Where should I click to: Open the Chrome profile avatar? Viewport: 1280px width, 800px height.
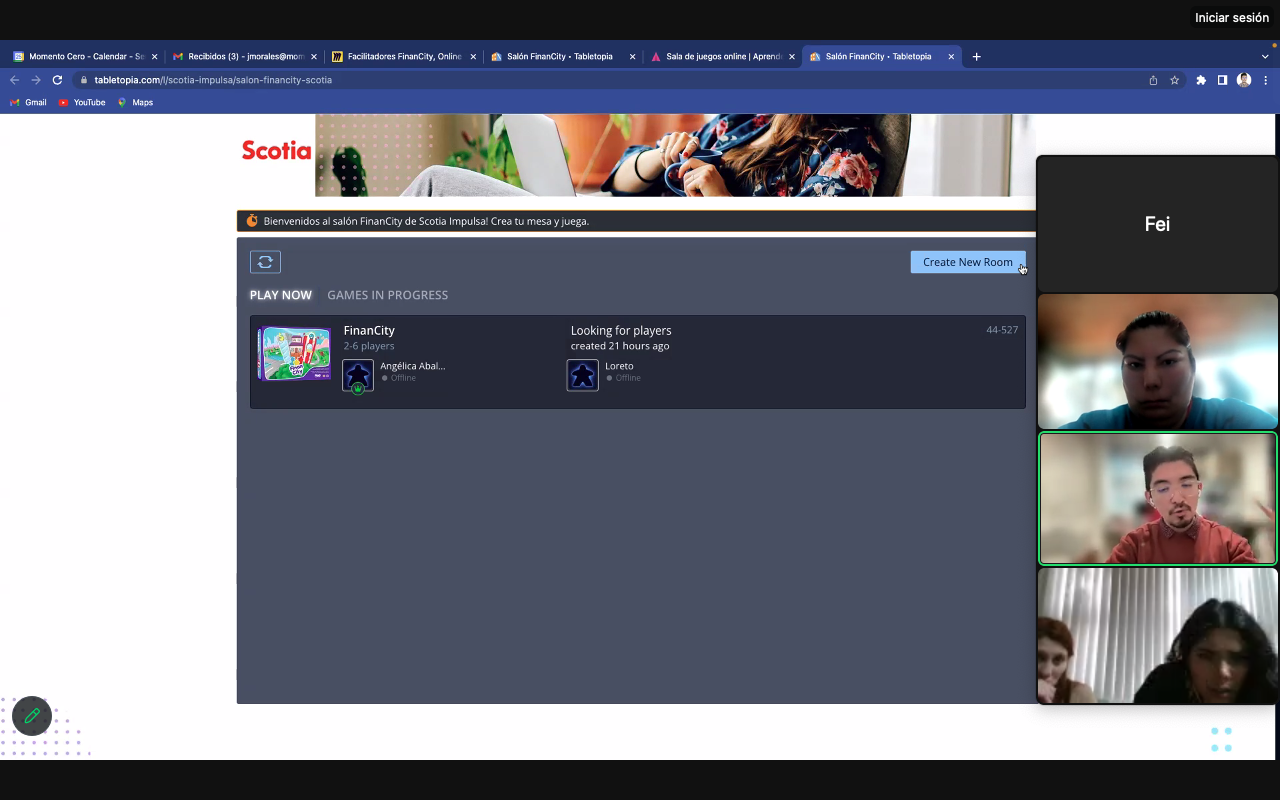[x=1244, y=80]
